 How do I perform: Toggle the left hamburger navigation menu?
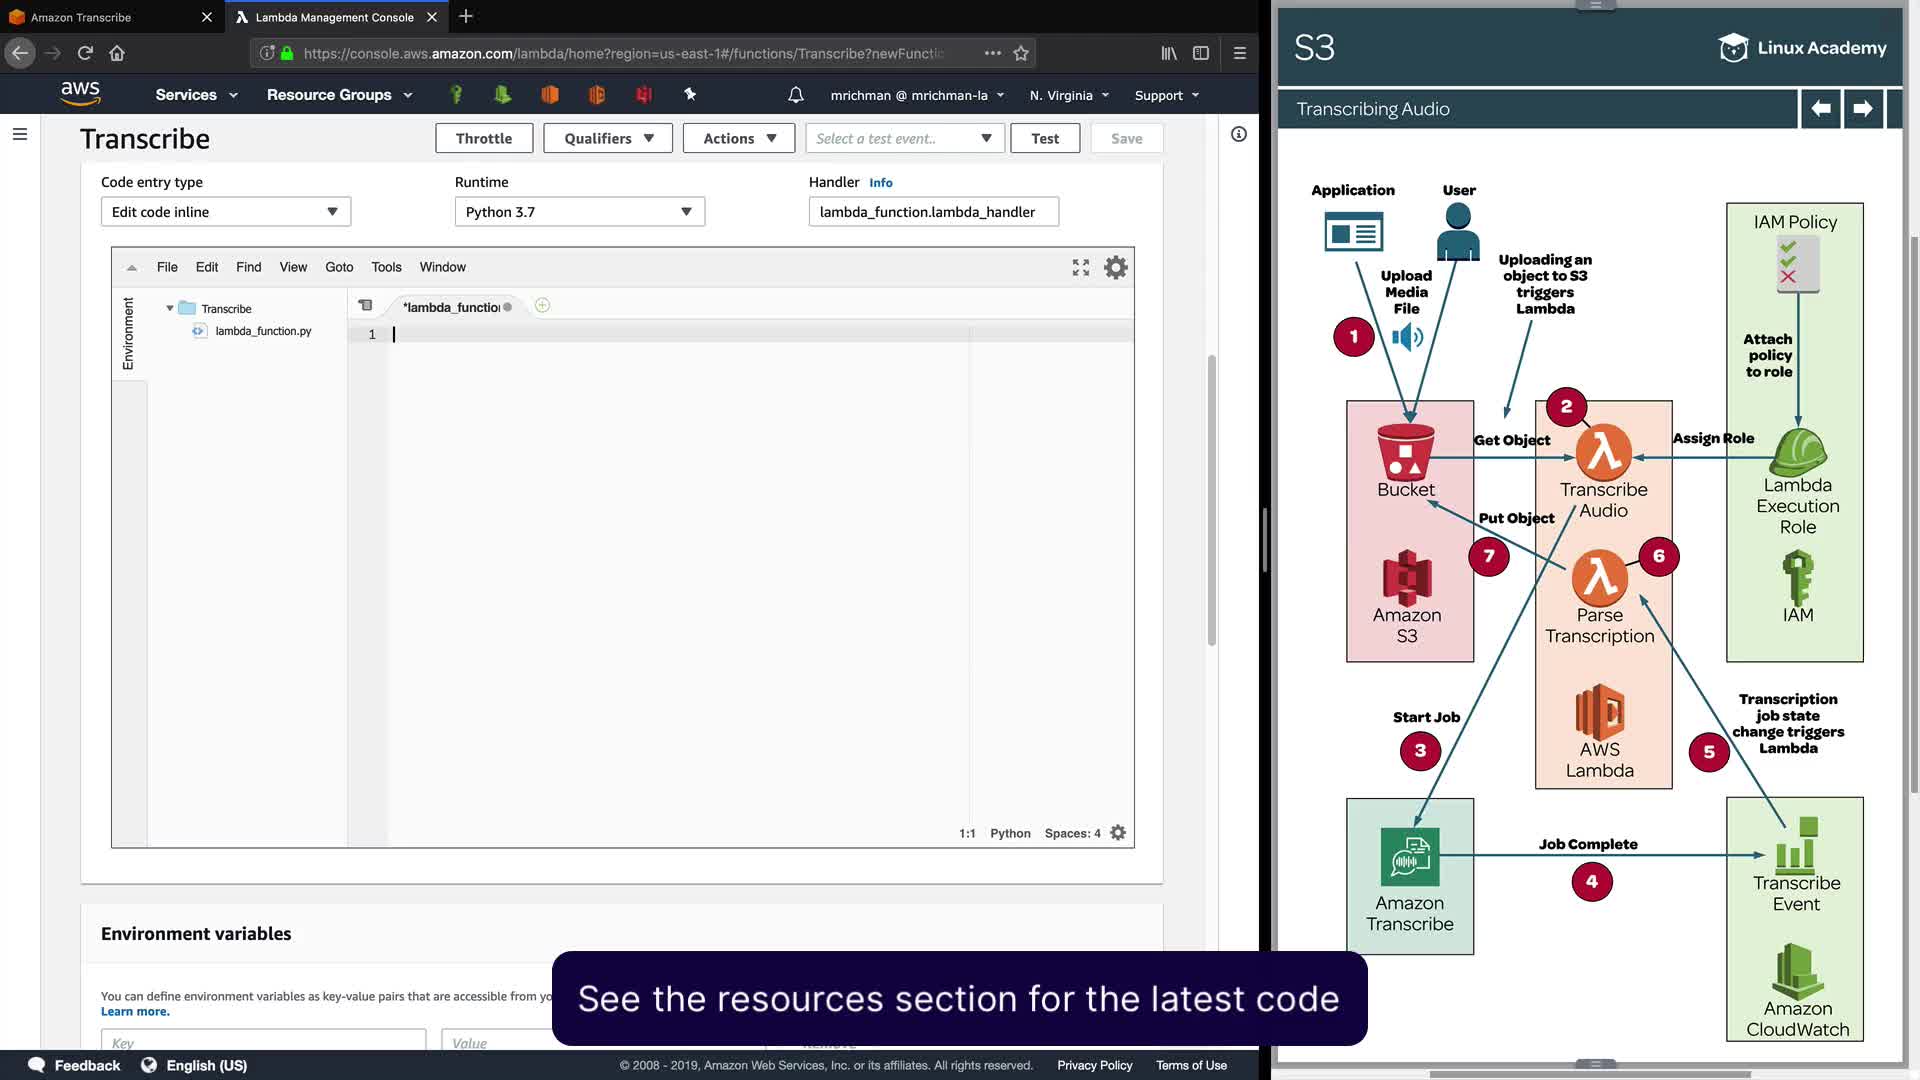point(19,134)
